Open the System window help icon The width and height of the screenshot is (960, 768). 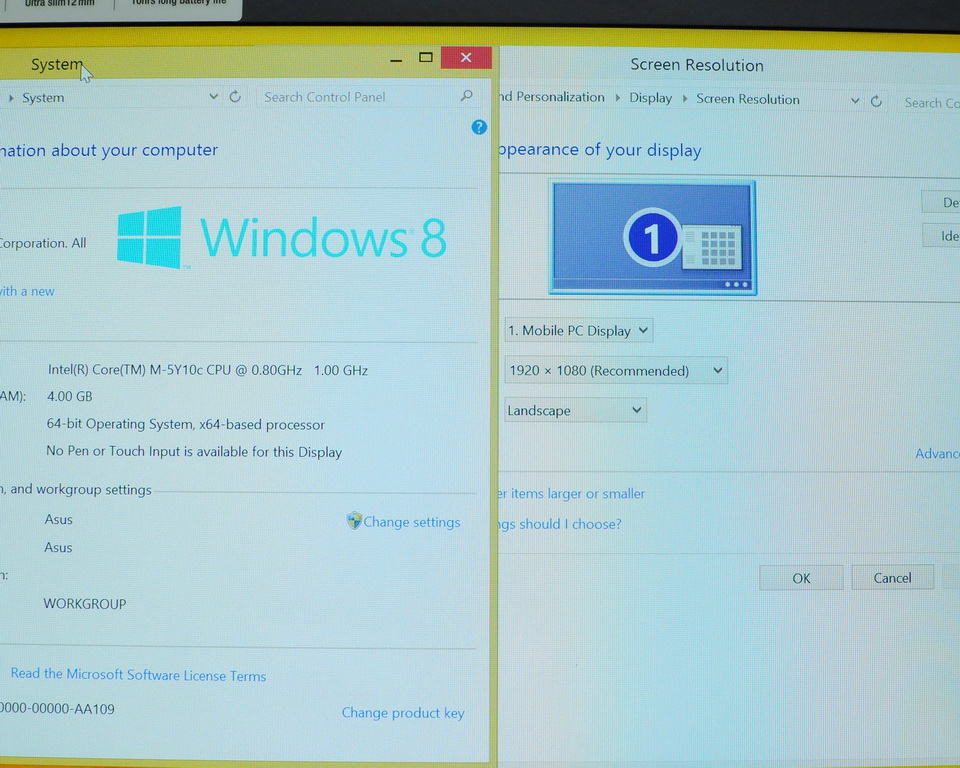[479, 127]
